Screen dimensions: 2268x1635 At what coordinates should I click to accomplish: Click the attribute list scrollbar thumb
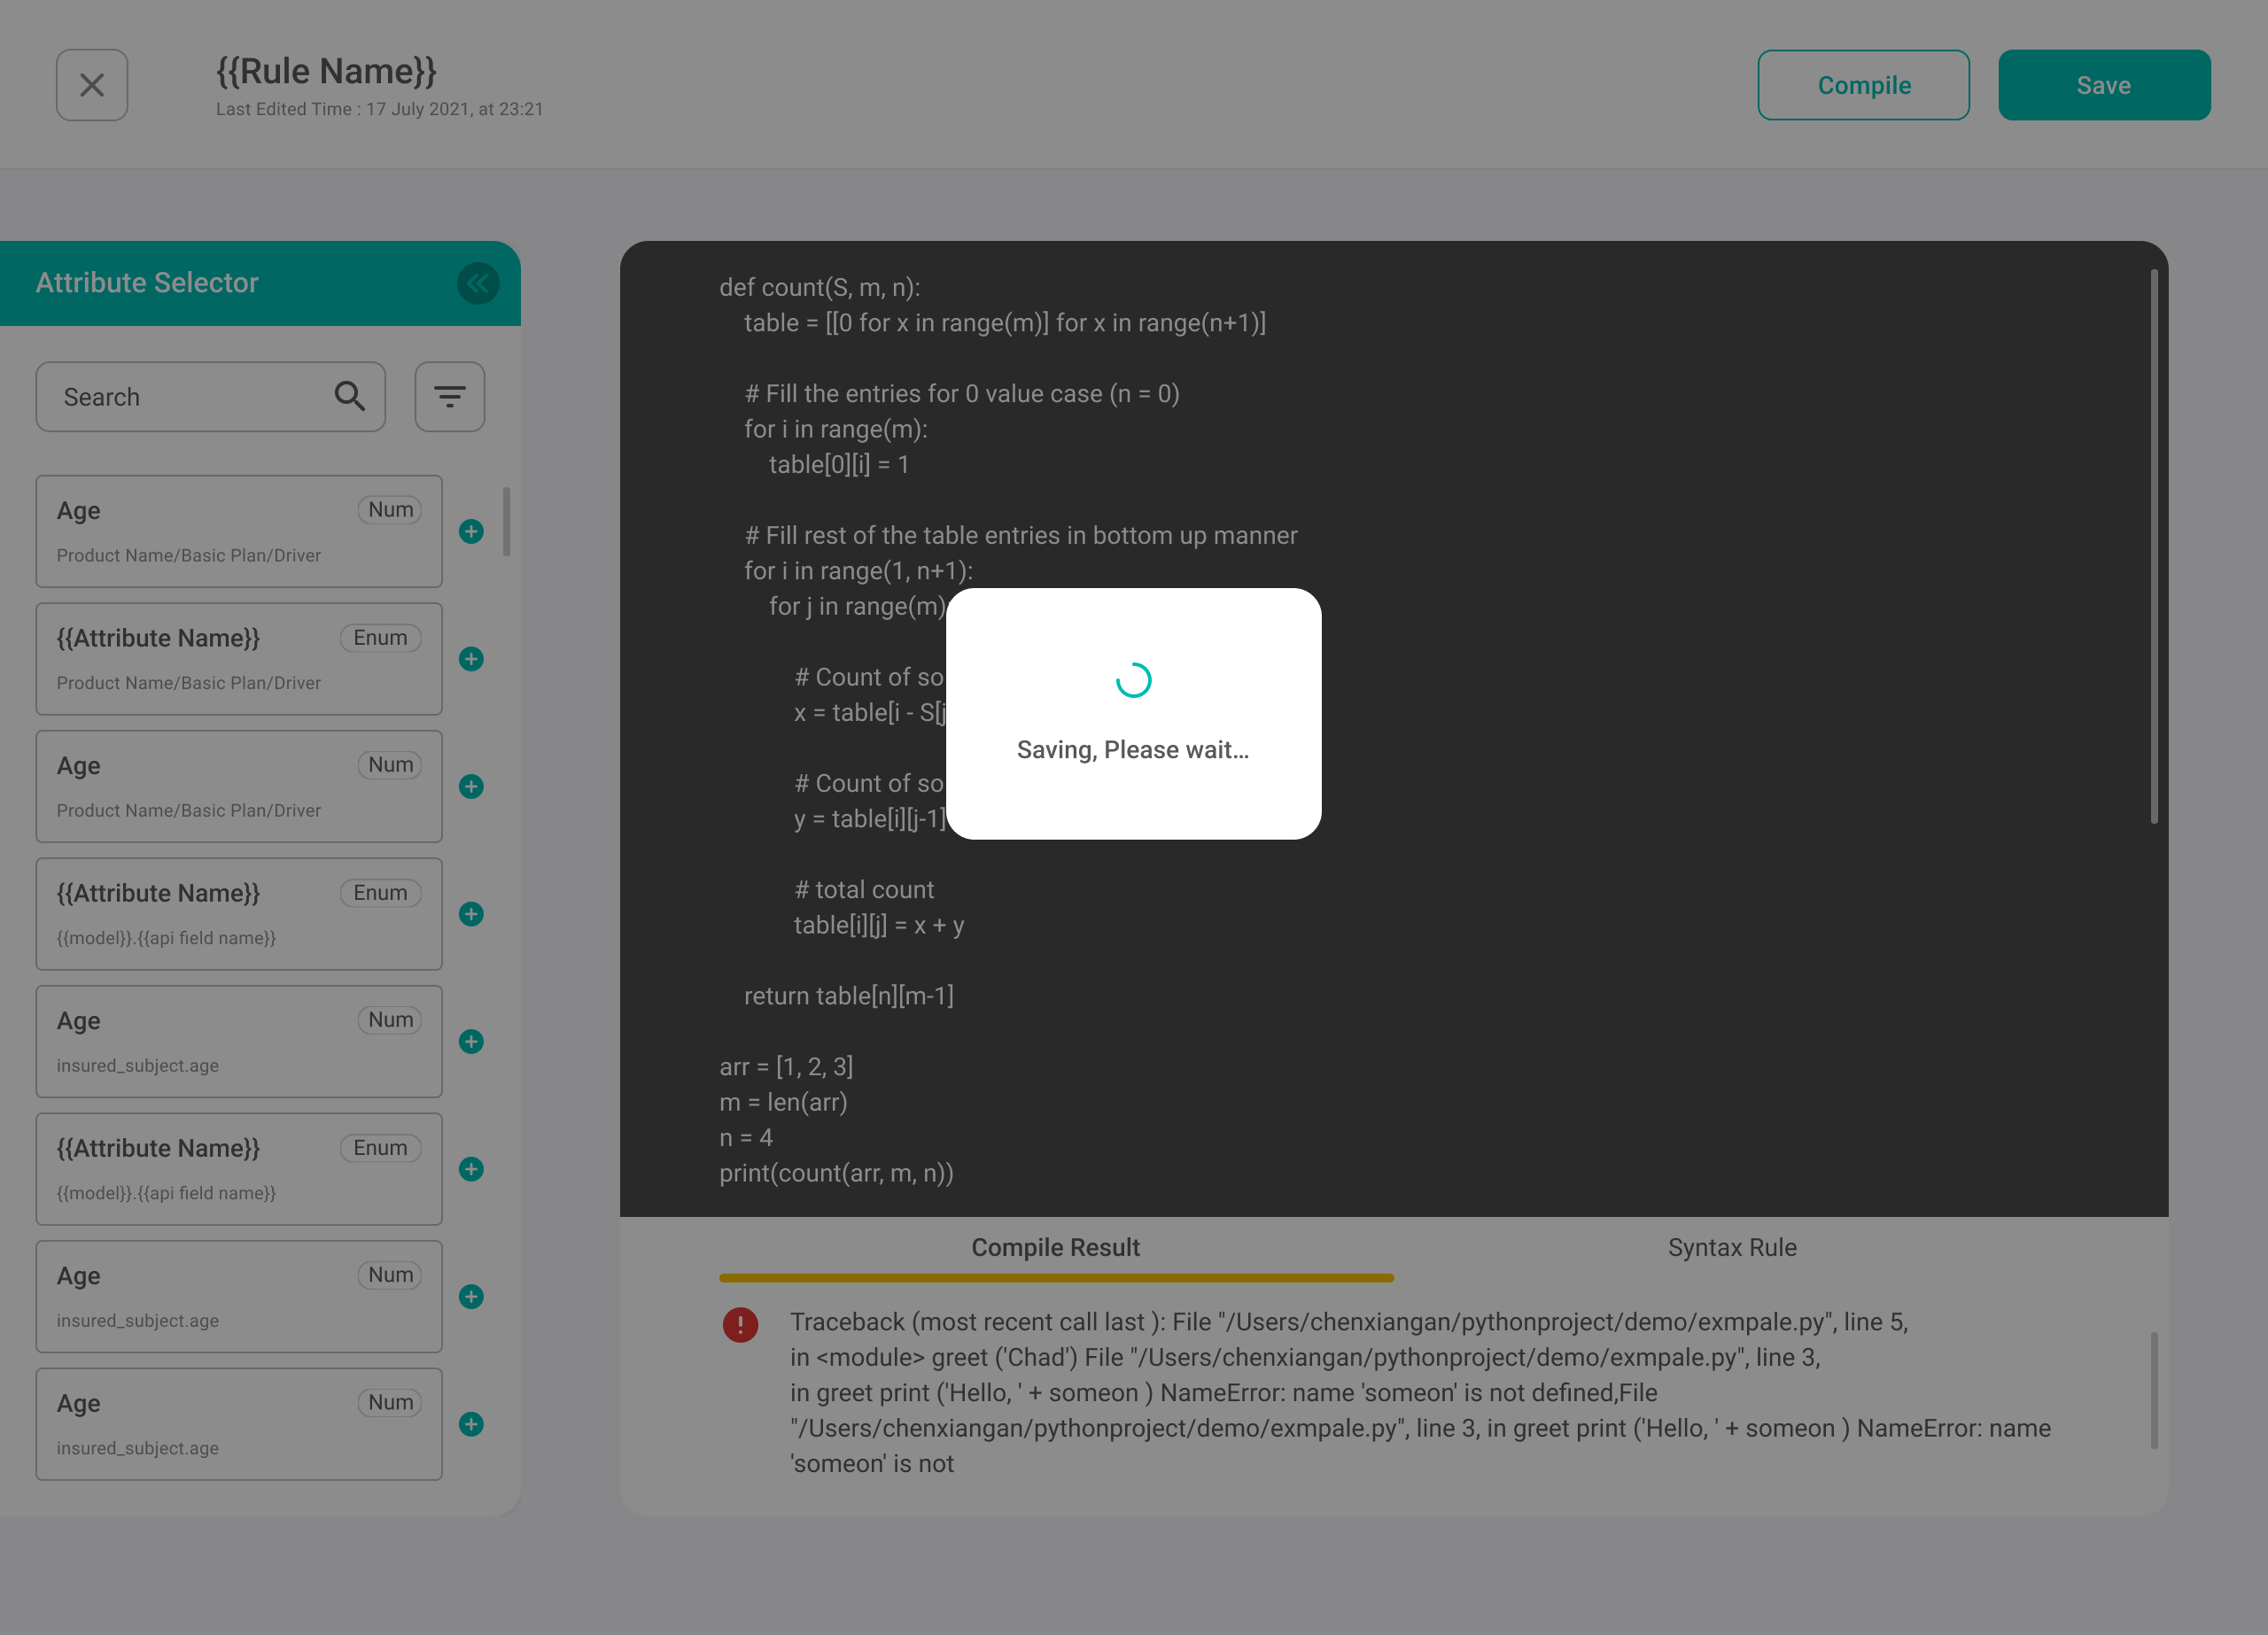coord(507,521)
